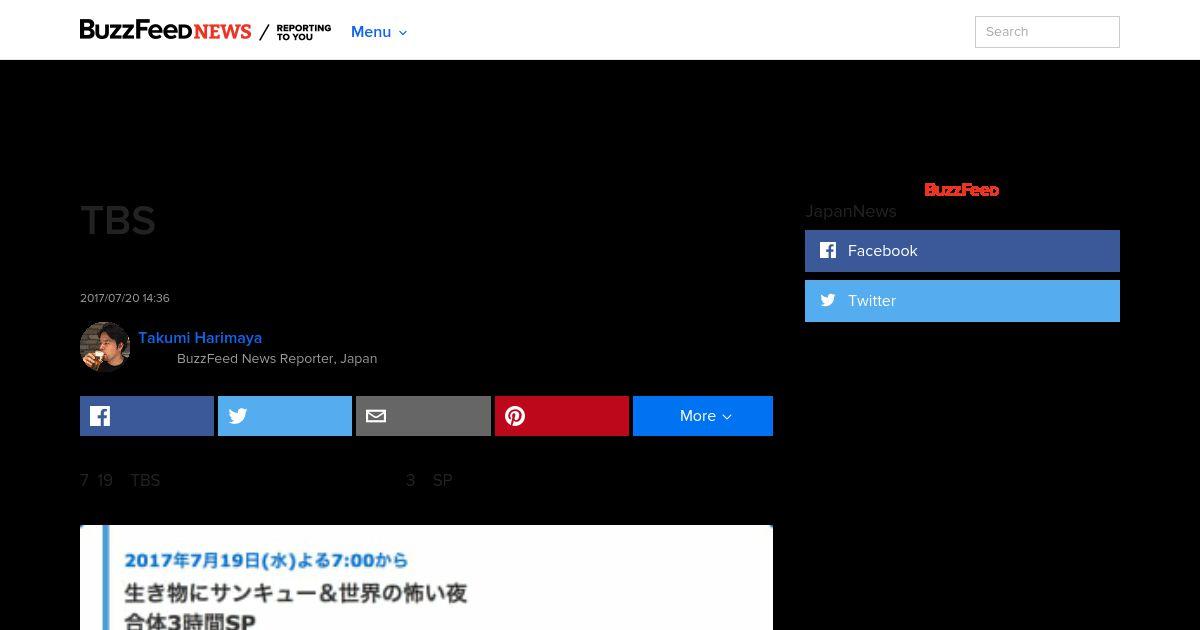The width and height of the screenshot is (1200, 630).
Task: Share article on Facebook icon button
Action: [147, 416]
